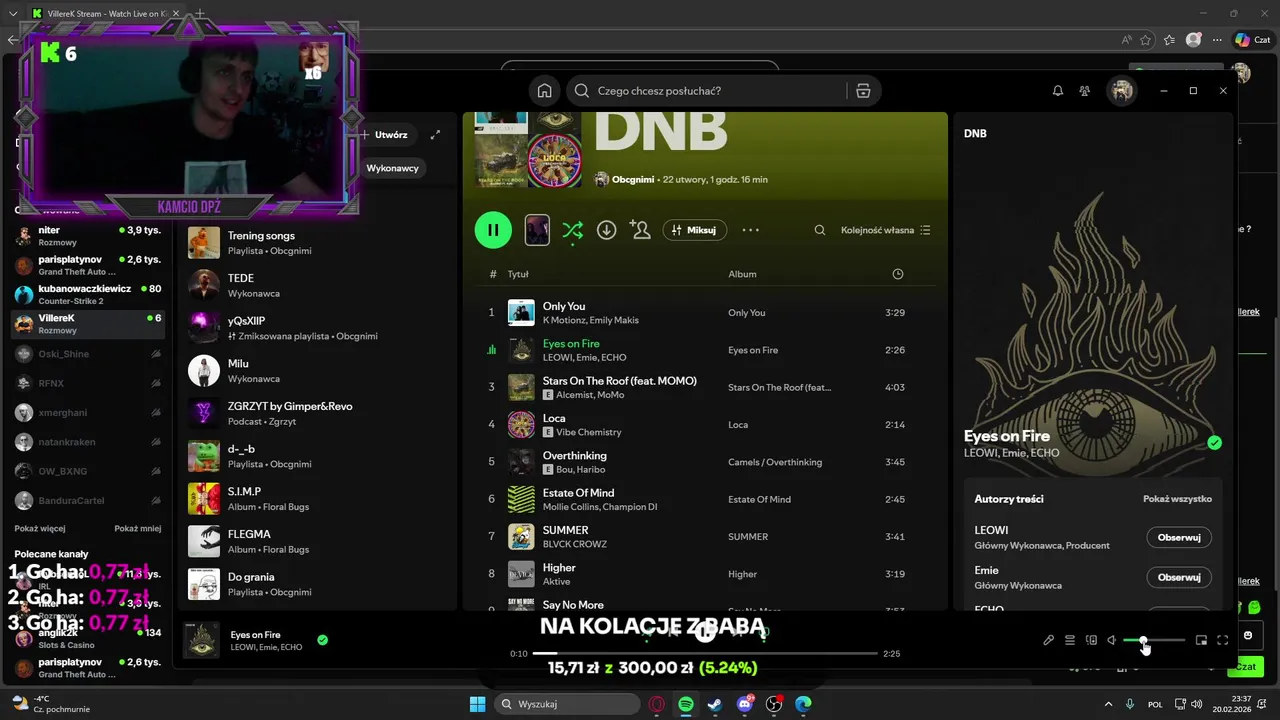This screenshot has height=720, width=1280.
Task: Download the DNB playlist
Action: click(606, 230)
